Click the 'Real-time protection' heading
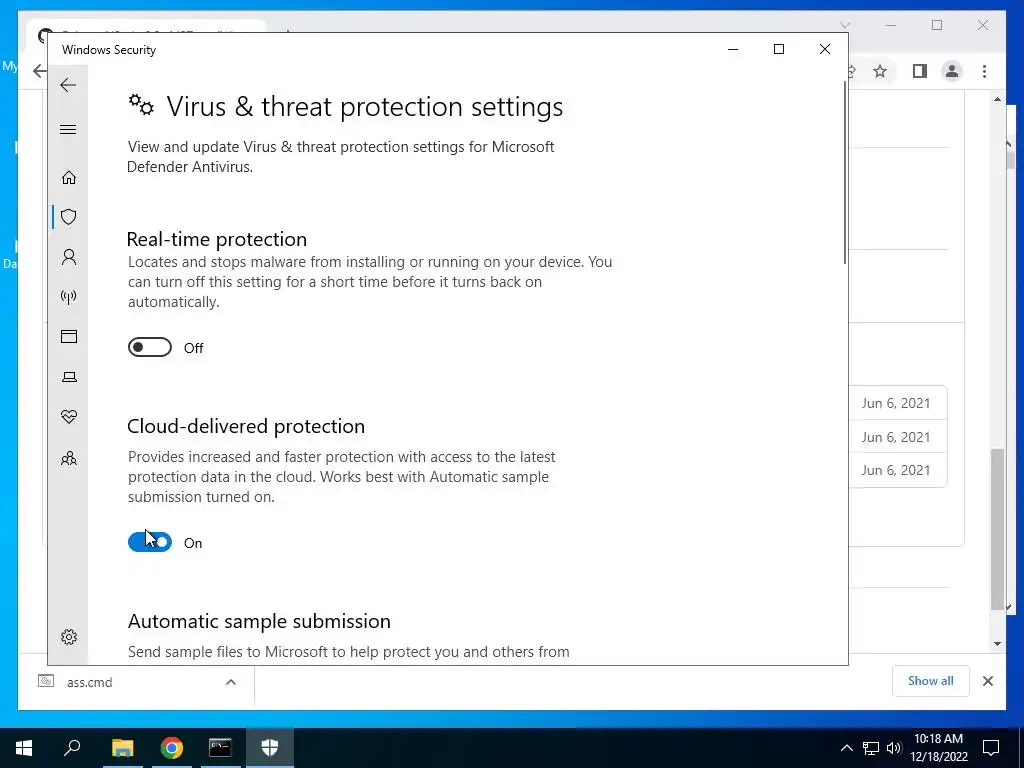1024x768 pixels. (x=217, y=239)
